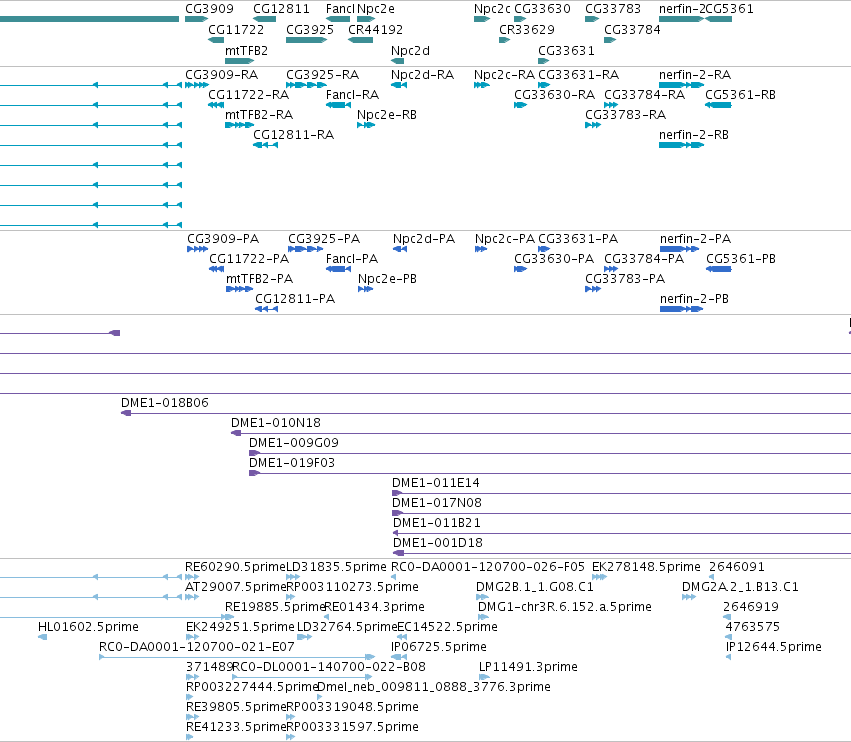Click the DME1-001D18 clone
This screenshot has height=742, width=851.
pos(622,553)
